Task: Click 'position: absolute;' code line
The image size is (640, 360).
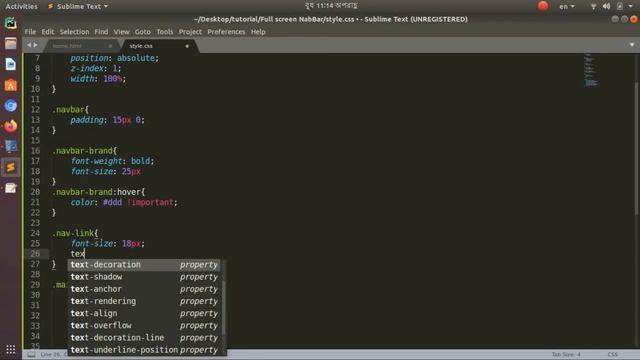Action: point(114,58)
